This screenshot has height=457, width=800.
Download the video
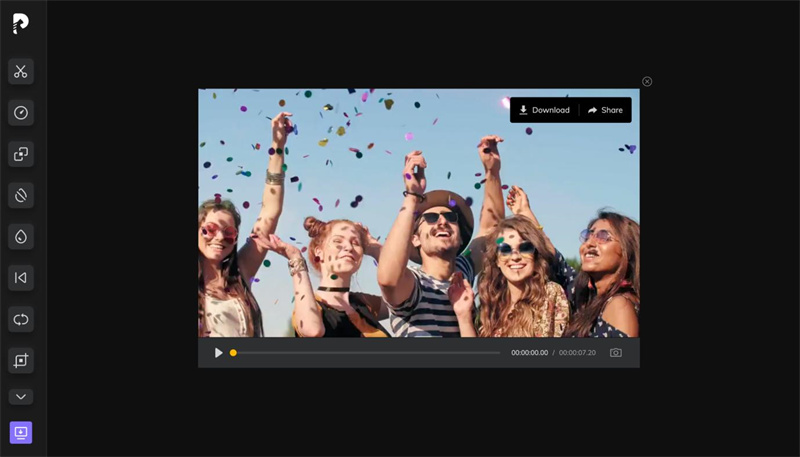[544, 110]
